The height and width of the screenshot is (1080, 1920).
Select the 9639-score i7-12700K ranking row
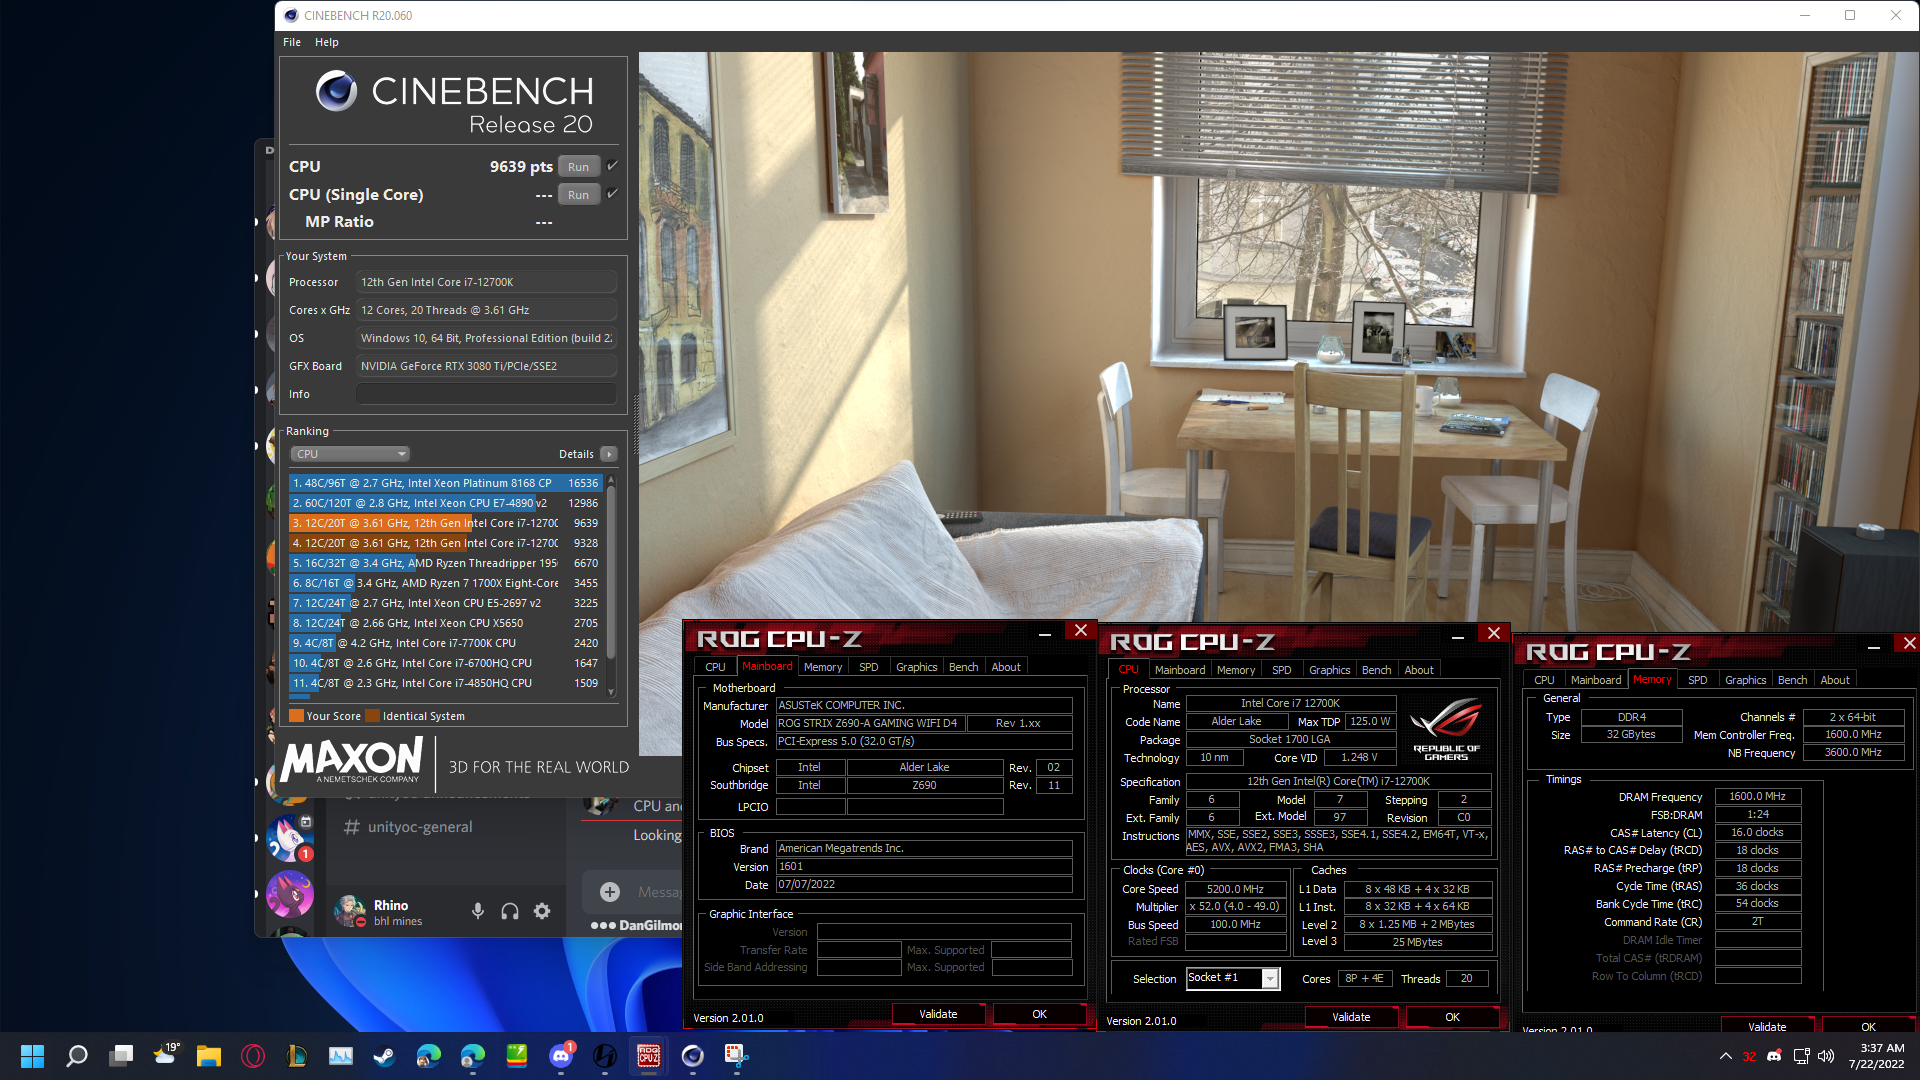tap(446, 523)
